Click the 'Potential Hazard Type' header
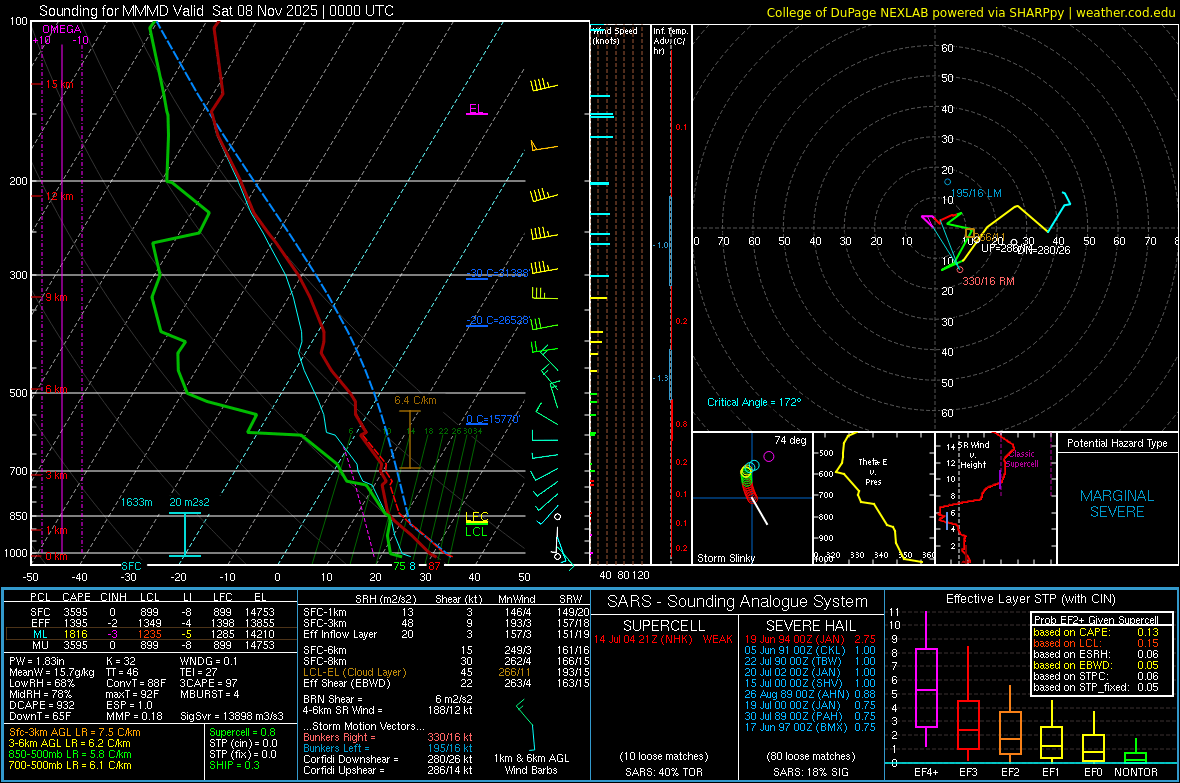The width and height of the screenshot is (1180, 783). tap(1117, 443)
